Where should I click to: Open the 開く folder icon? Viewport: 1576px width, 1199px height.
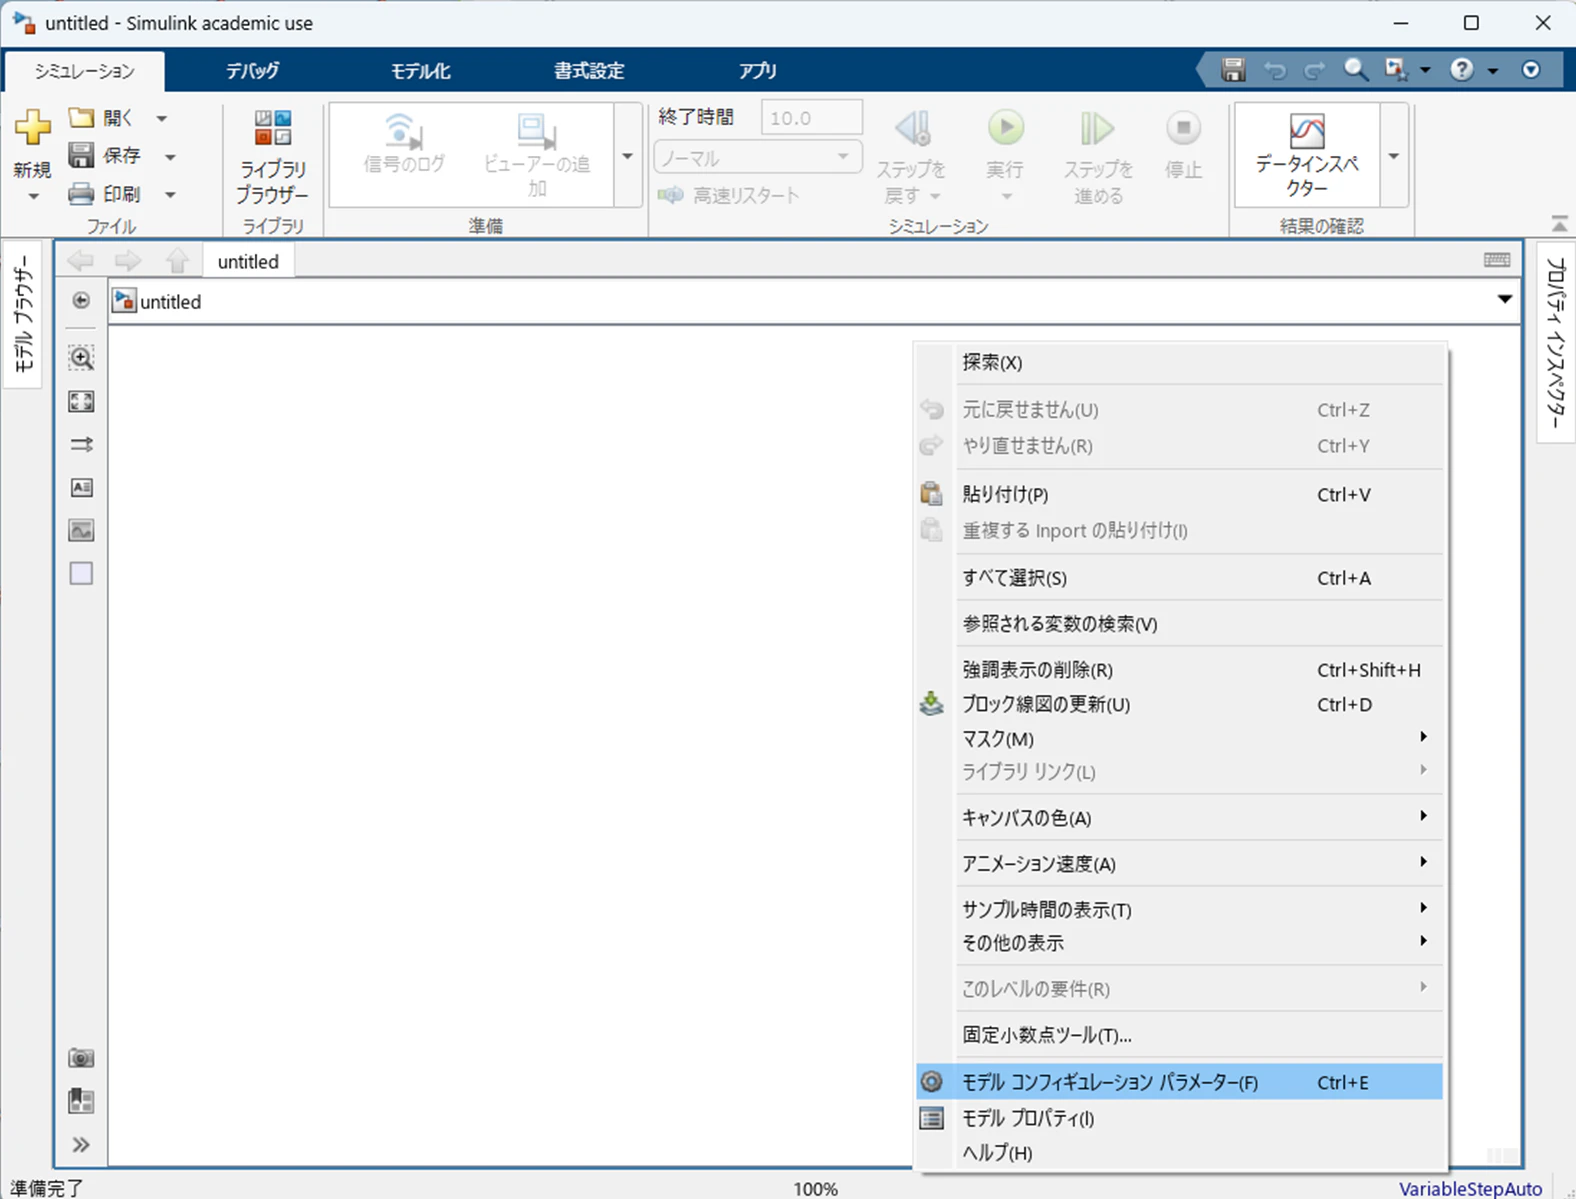coord(82,118)
